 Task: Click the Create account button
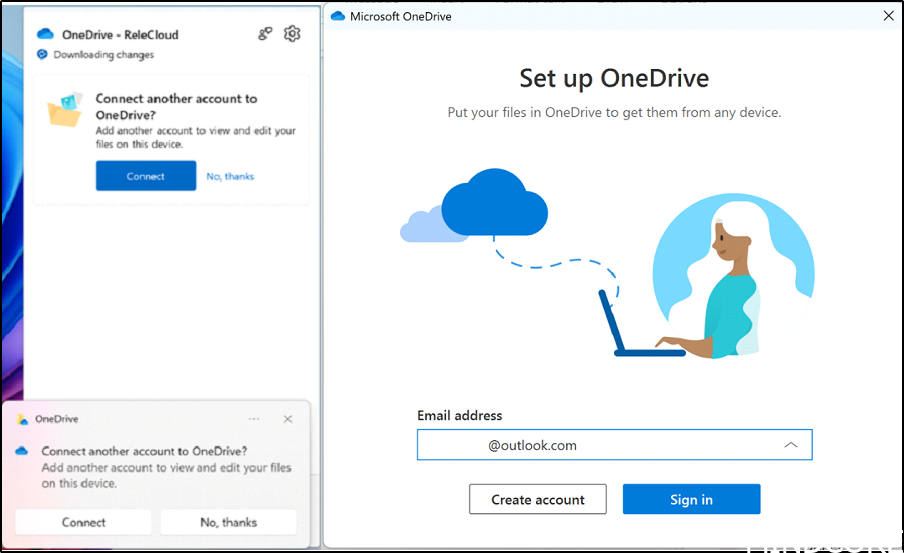(x=538, y=500)
